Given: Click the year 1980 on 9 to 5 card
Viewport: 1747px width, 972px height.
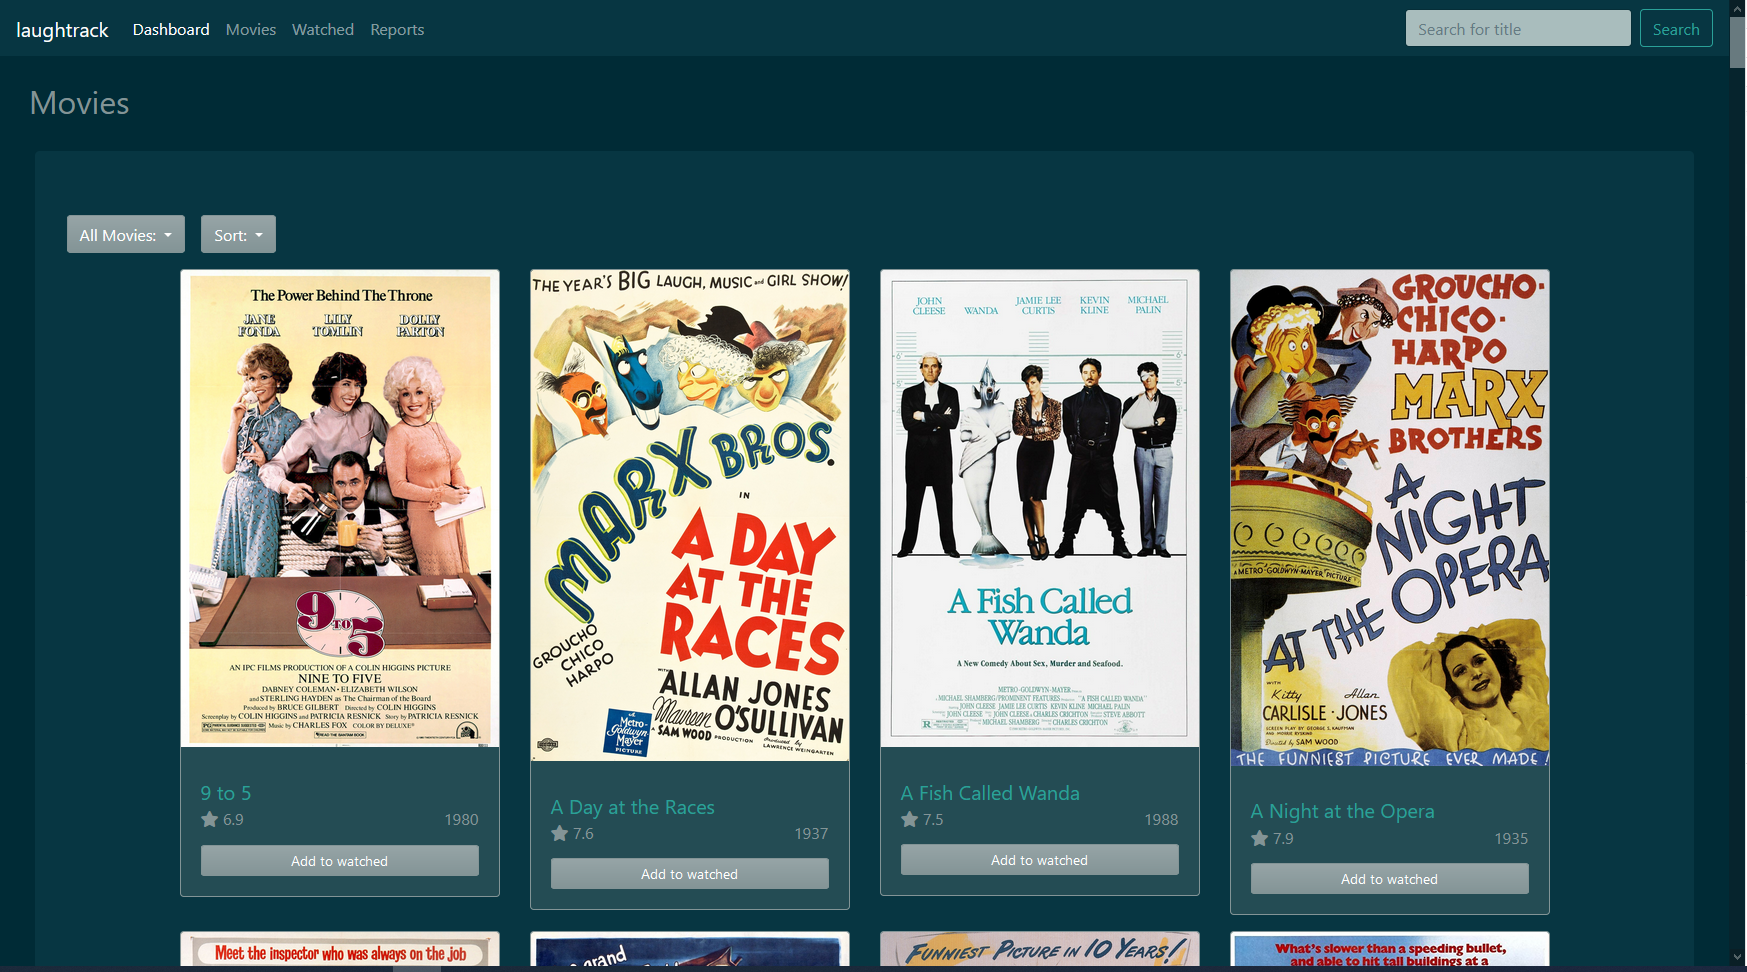Looking at the screenshot, I should coord(461,819).
